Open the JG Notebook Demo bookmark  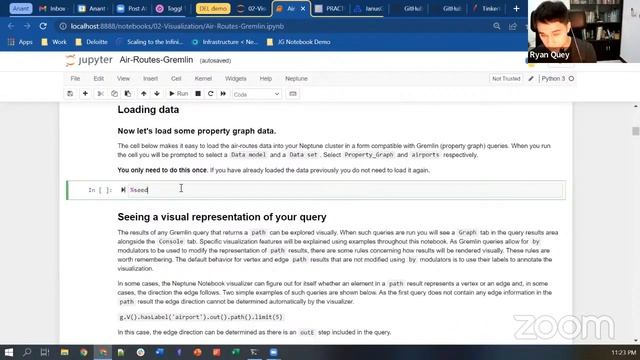pyautogui.click(x=298, y=42)
